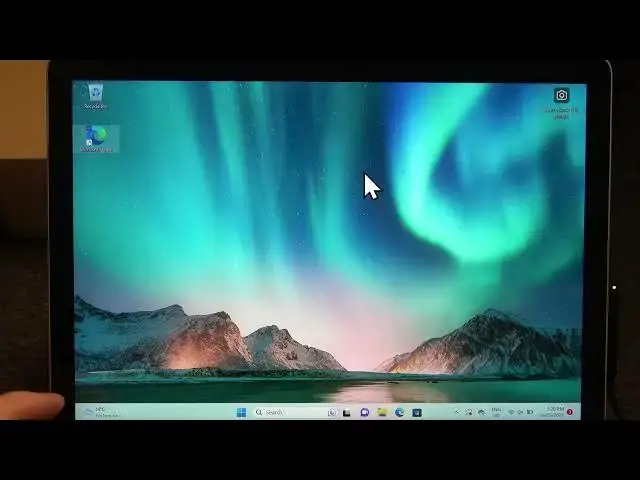Switch the ENG input language indicator
Screen dimensions: 640x480
coord(496,412)
